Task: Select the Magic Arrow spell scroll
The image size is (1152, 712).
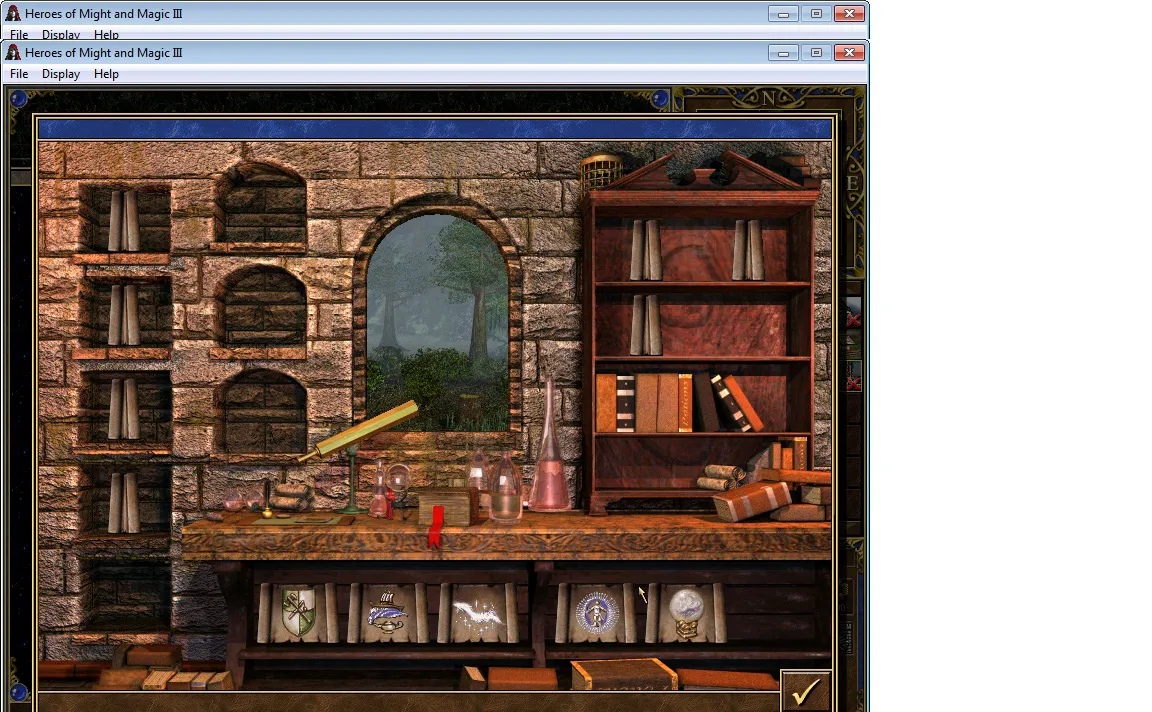Action: (x=478, y=613)
